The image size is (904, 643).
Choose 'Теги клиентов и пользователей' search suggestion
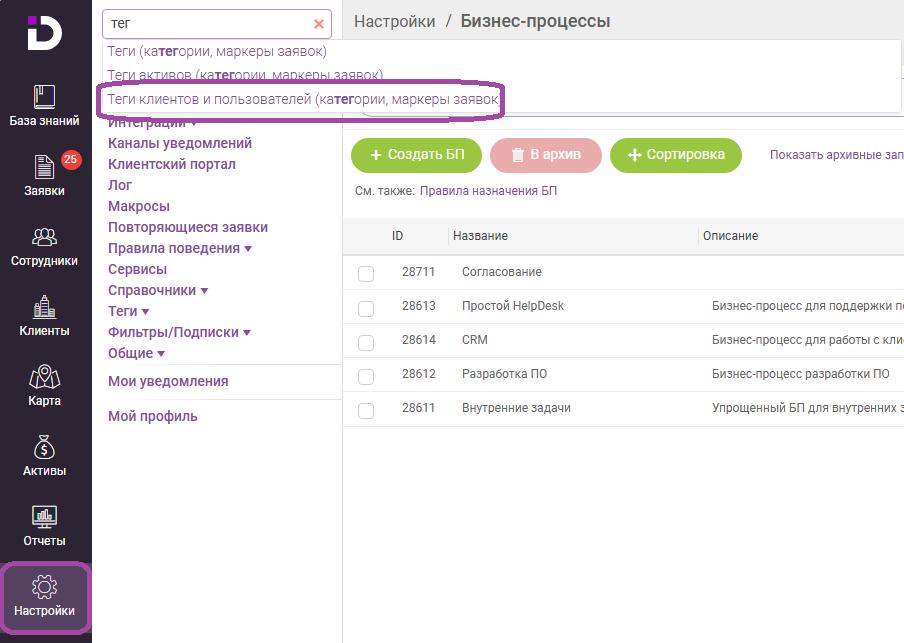pyautogui.click(x=300, y=100)
